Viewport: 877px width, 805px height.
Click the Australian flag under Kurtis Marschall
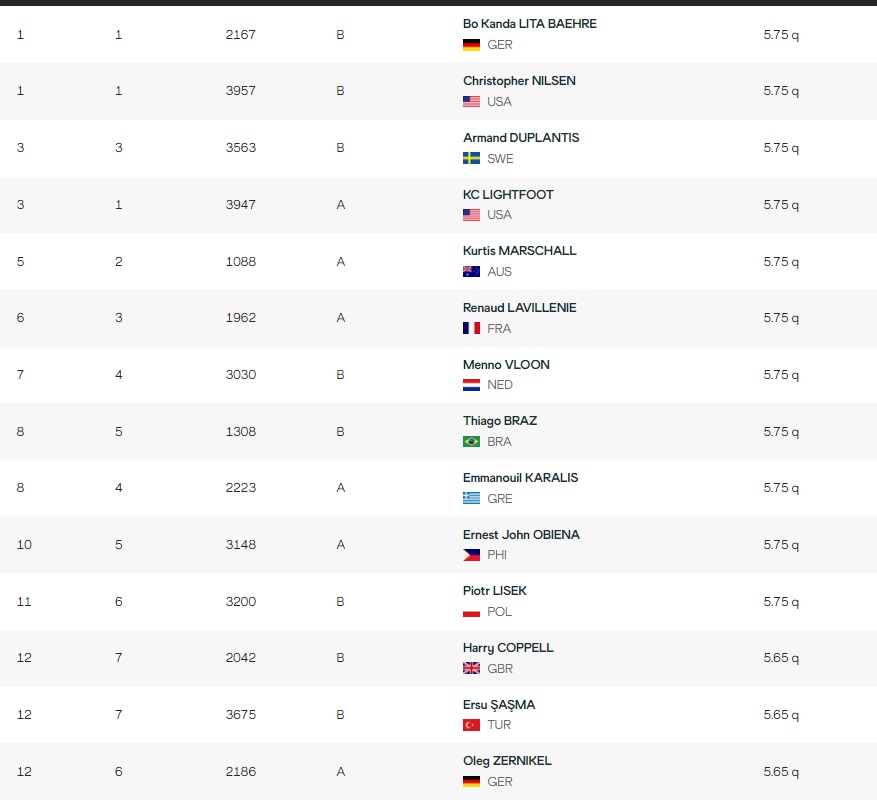click(x=471, y=272)
